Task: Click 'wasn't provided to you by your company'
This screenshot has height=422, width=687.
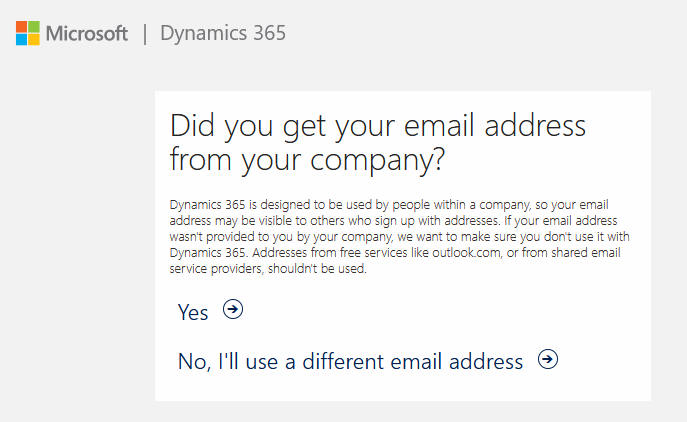Action: tap(281, 237)
